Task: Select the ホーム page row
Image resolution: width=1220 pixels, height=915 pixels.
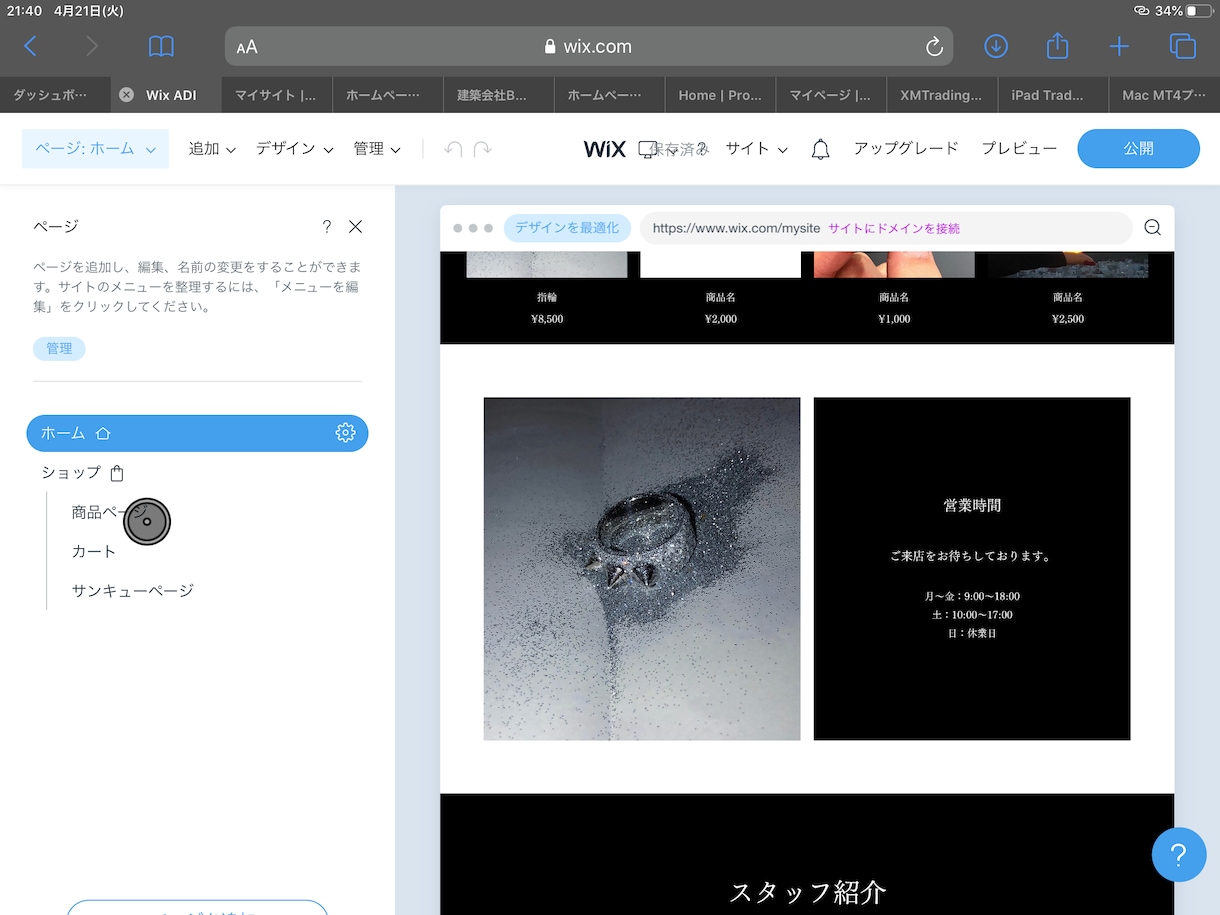Action: (x=197, y=433)
